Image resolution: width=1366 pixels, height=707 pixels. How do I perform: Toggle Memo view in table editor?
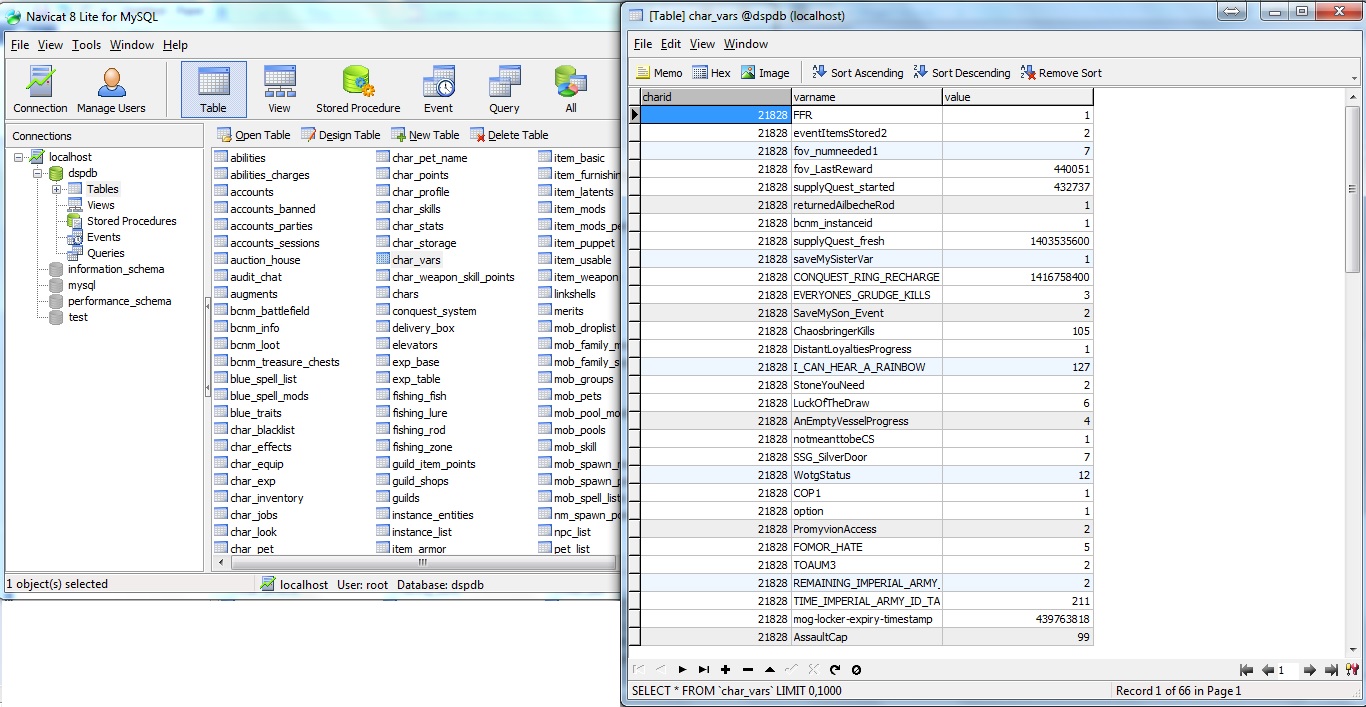660,73
